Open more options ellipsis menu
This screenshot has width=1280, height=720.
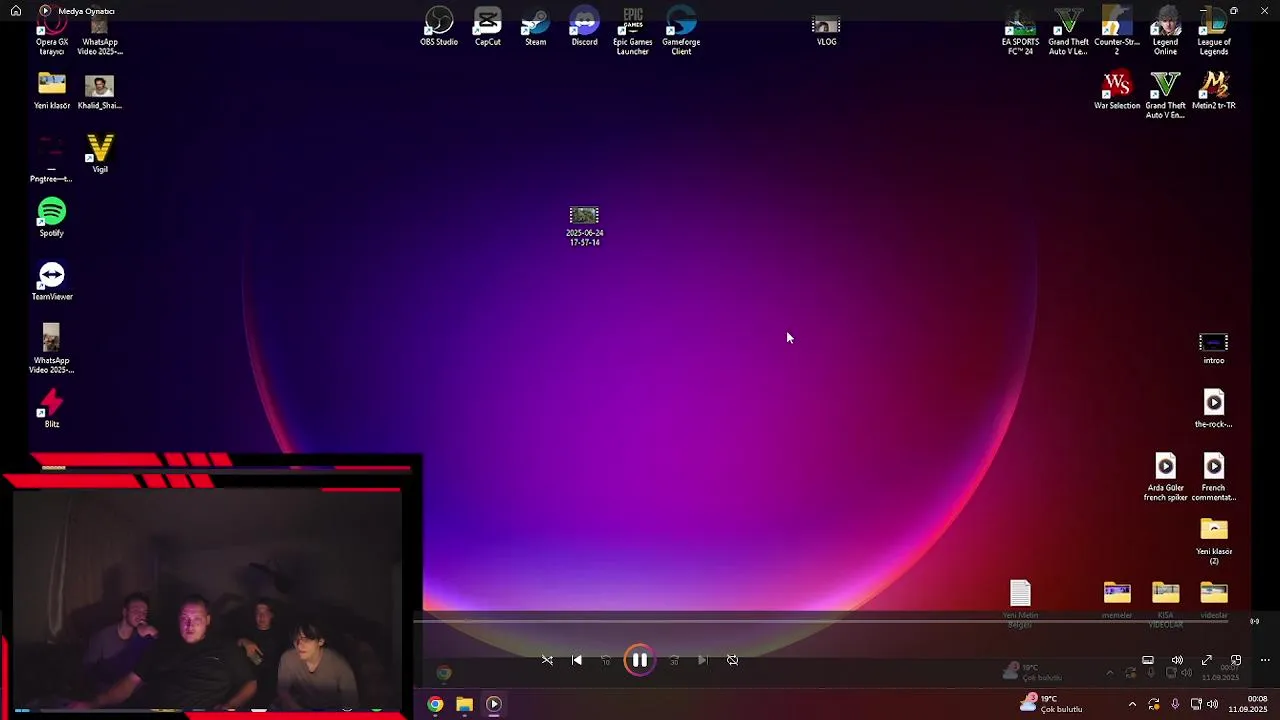click(1265, 660)
